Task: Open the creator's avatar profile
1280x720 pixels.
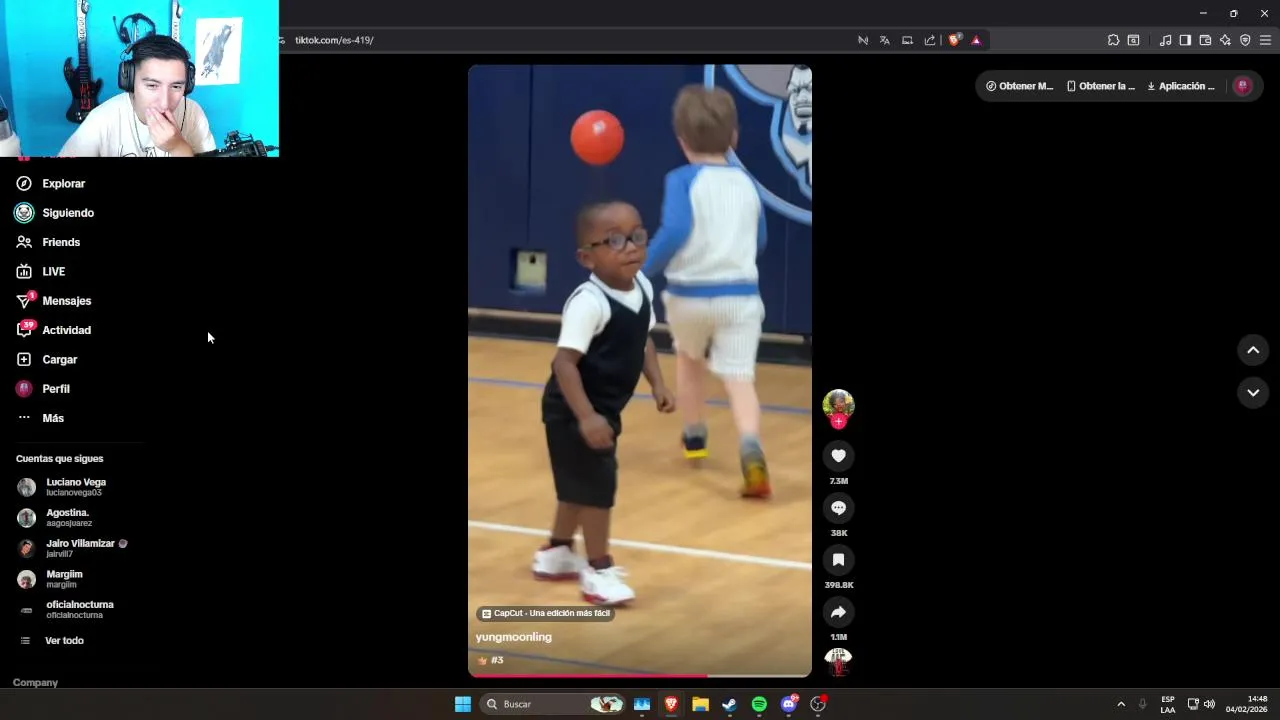Action: [x=838, y=404]
